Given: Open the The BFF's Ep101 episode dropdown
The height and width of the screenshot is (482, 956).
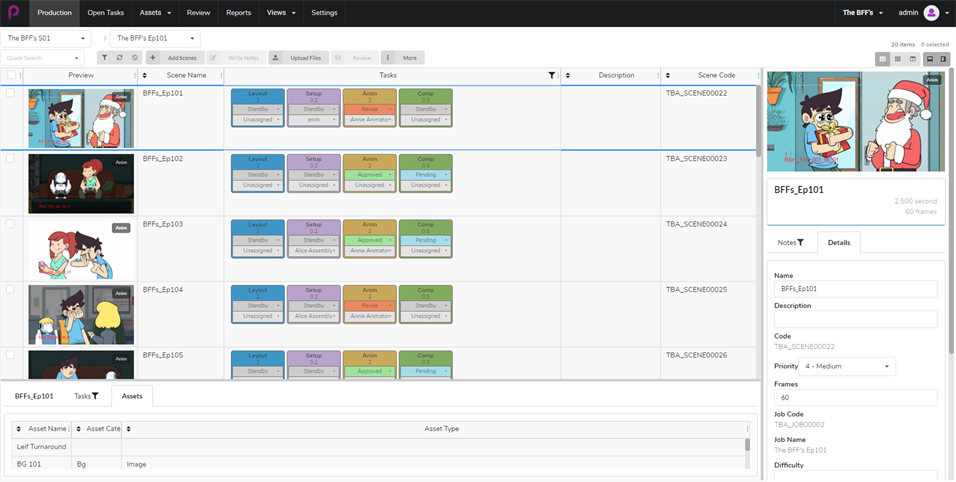Looking at the screenshot, I should point(155,38).
